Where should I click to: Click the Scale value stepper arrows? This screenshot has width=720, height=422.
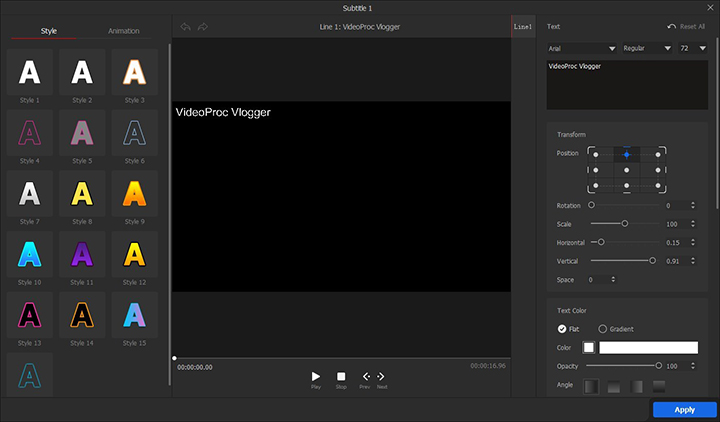click(x=693, y=224)
